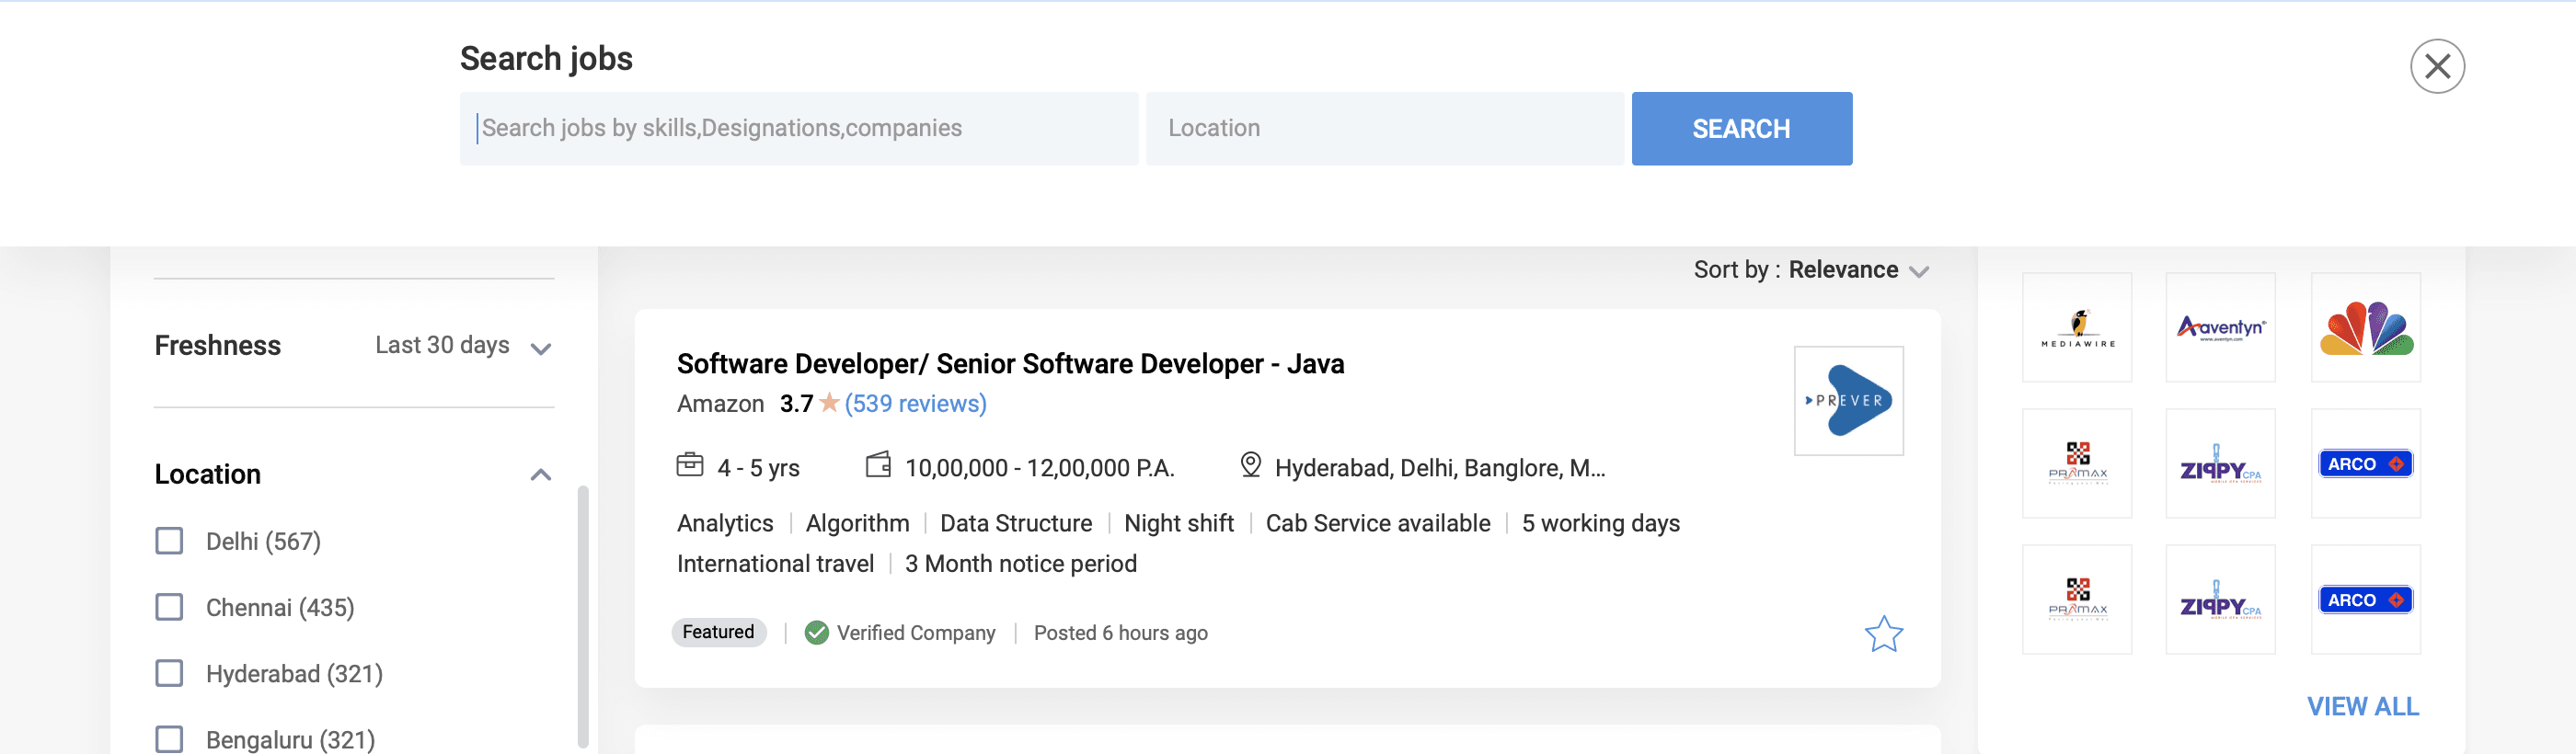Open the Prever company logo
Image resolution: width=2576 pixels, height=754 pixels.
tap(1848, 401)
